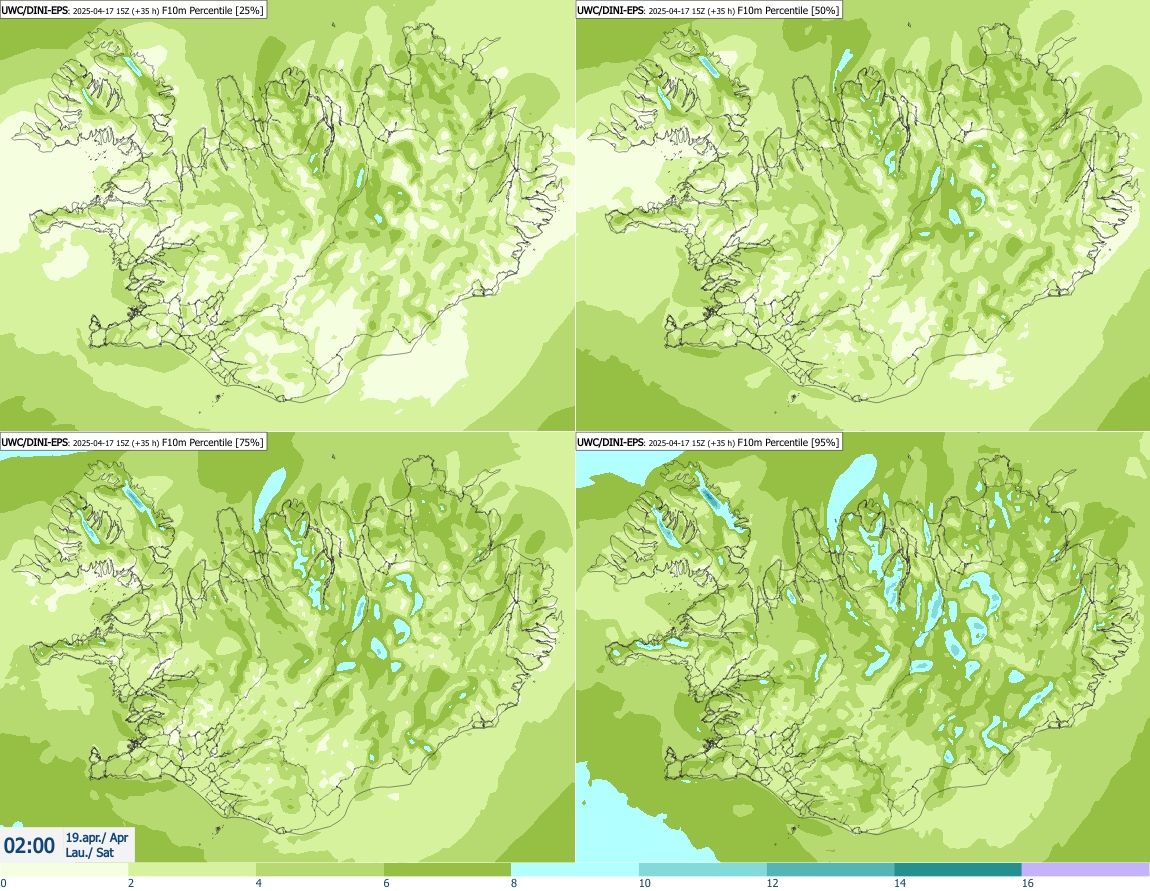This screenshot has height=891, width=1150.
Task: Click the legend value 8
Action: 514,883
